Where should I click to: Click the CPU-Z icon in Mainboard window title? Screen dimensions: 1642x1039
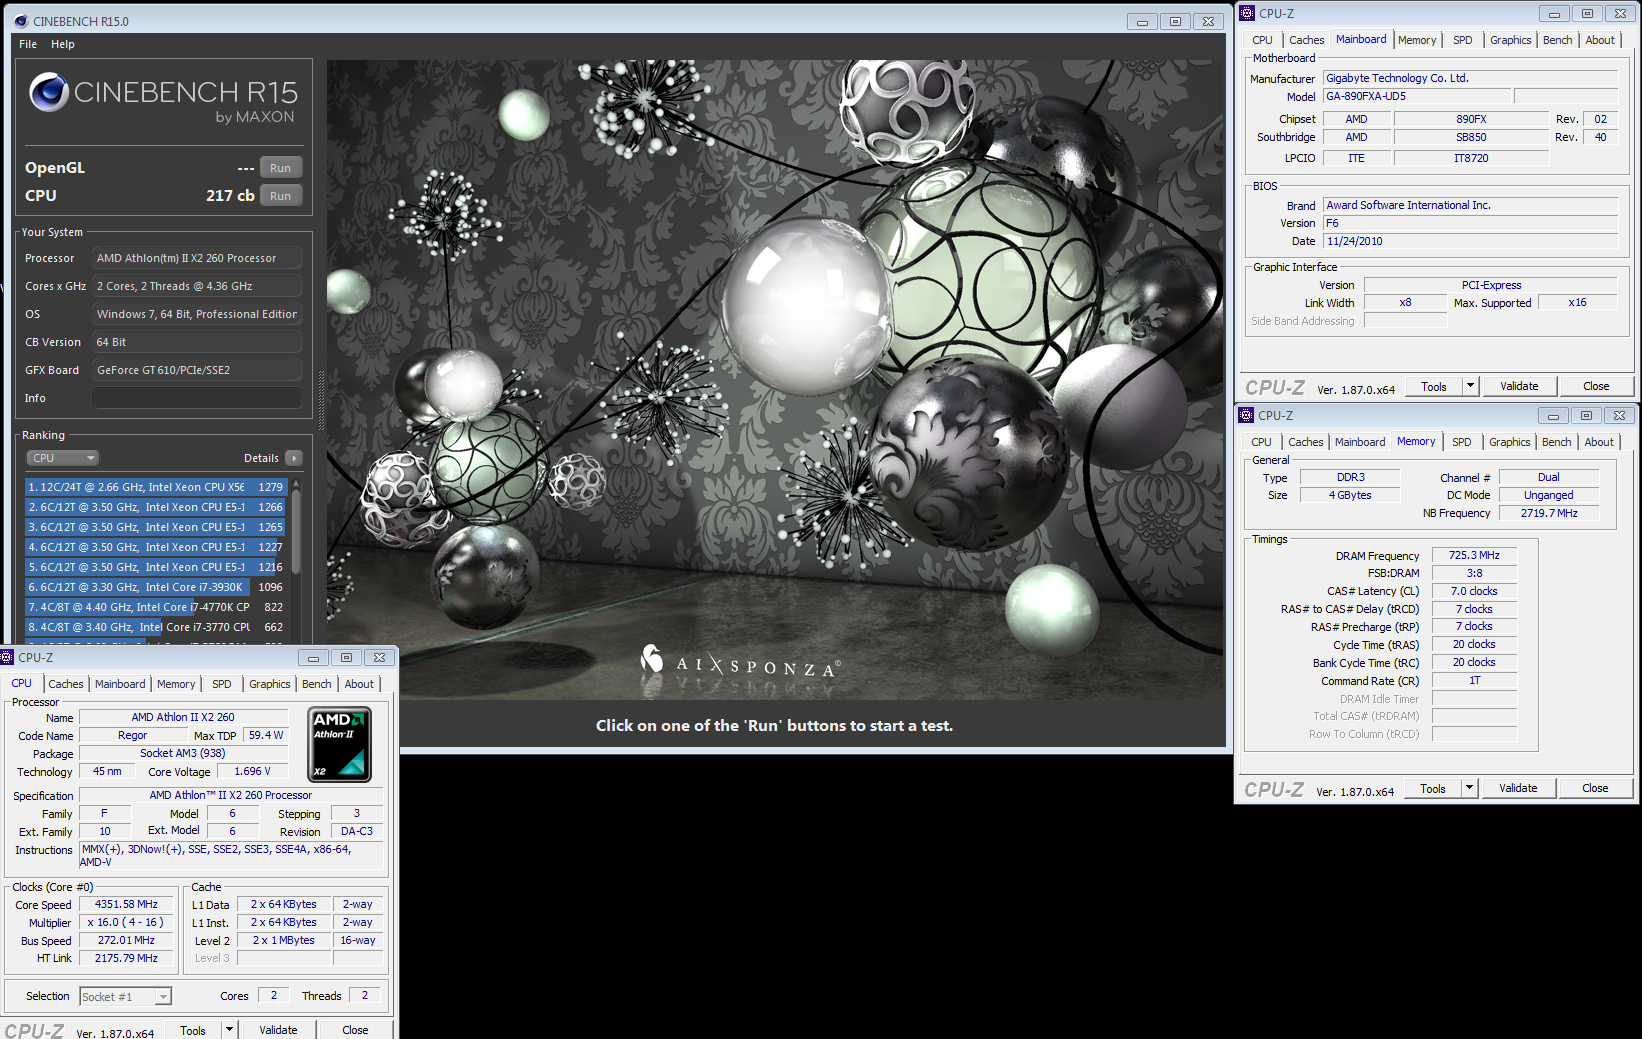[1247, 13]
